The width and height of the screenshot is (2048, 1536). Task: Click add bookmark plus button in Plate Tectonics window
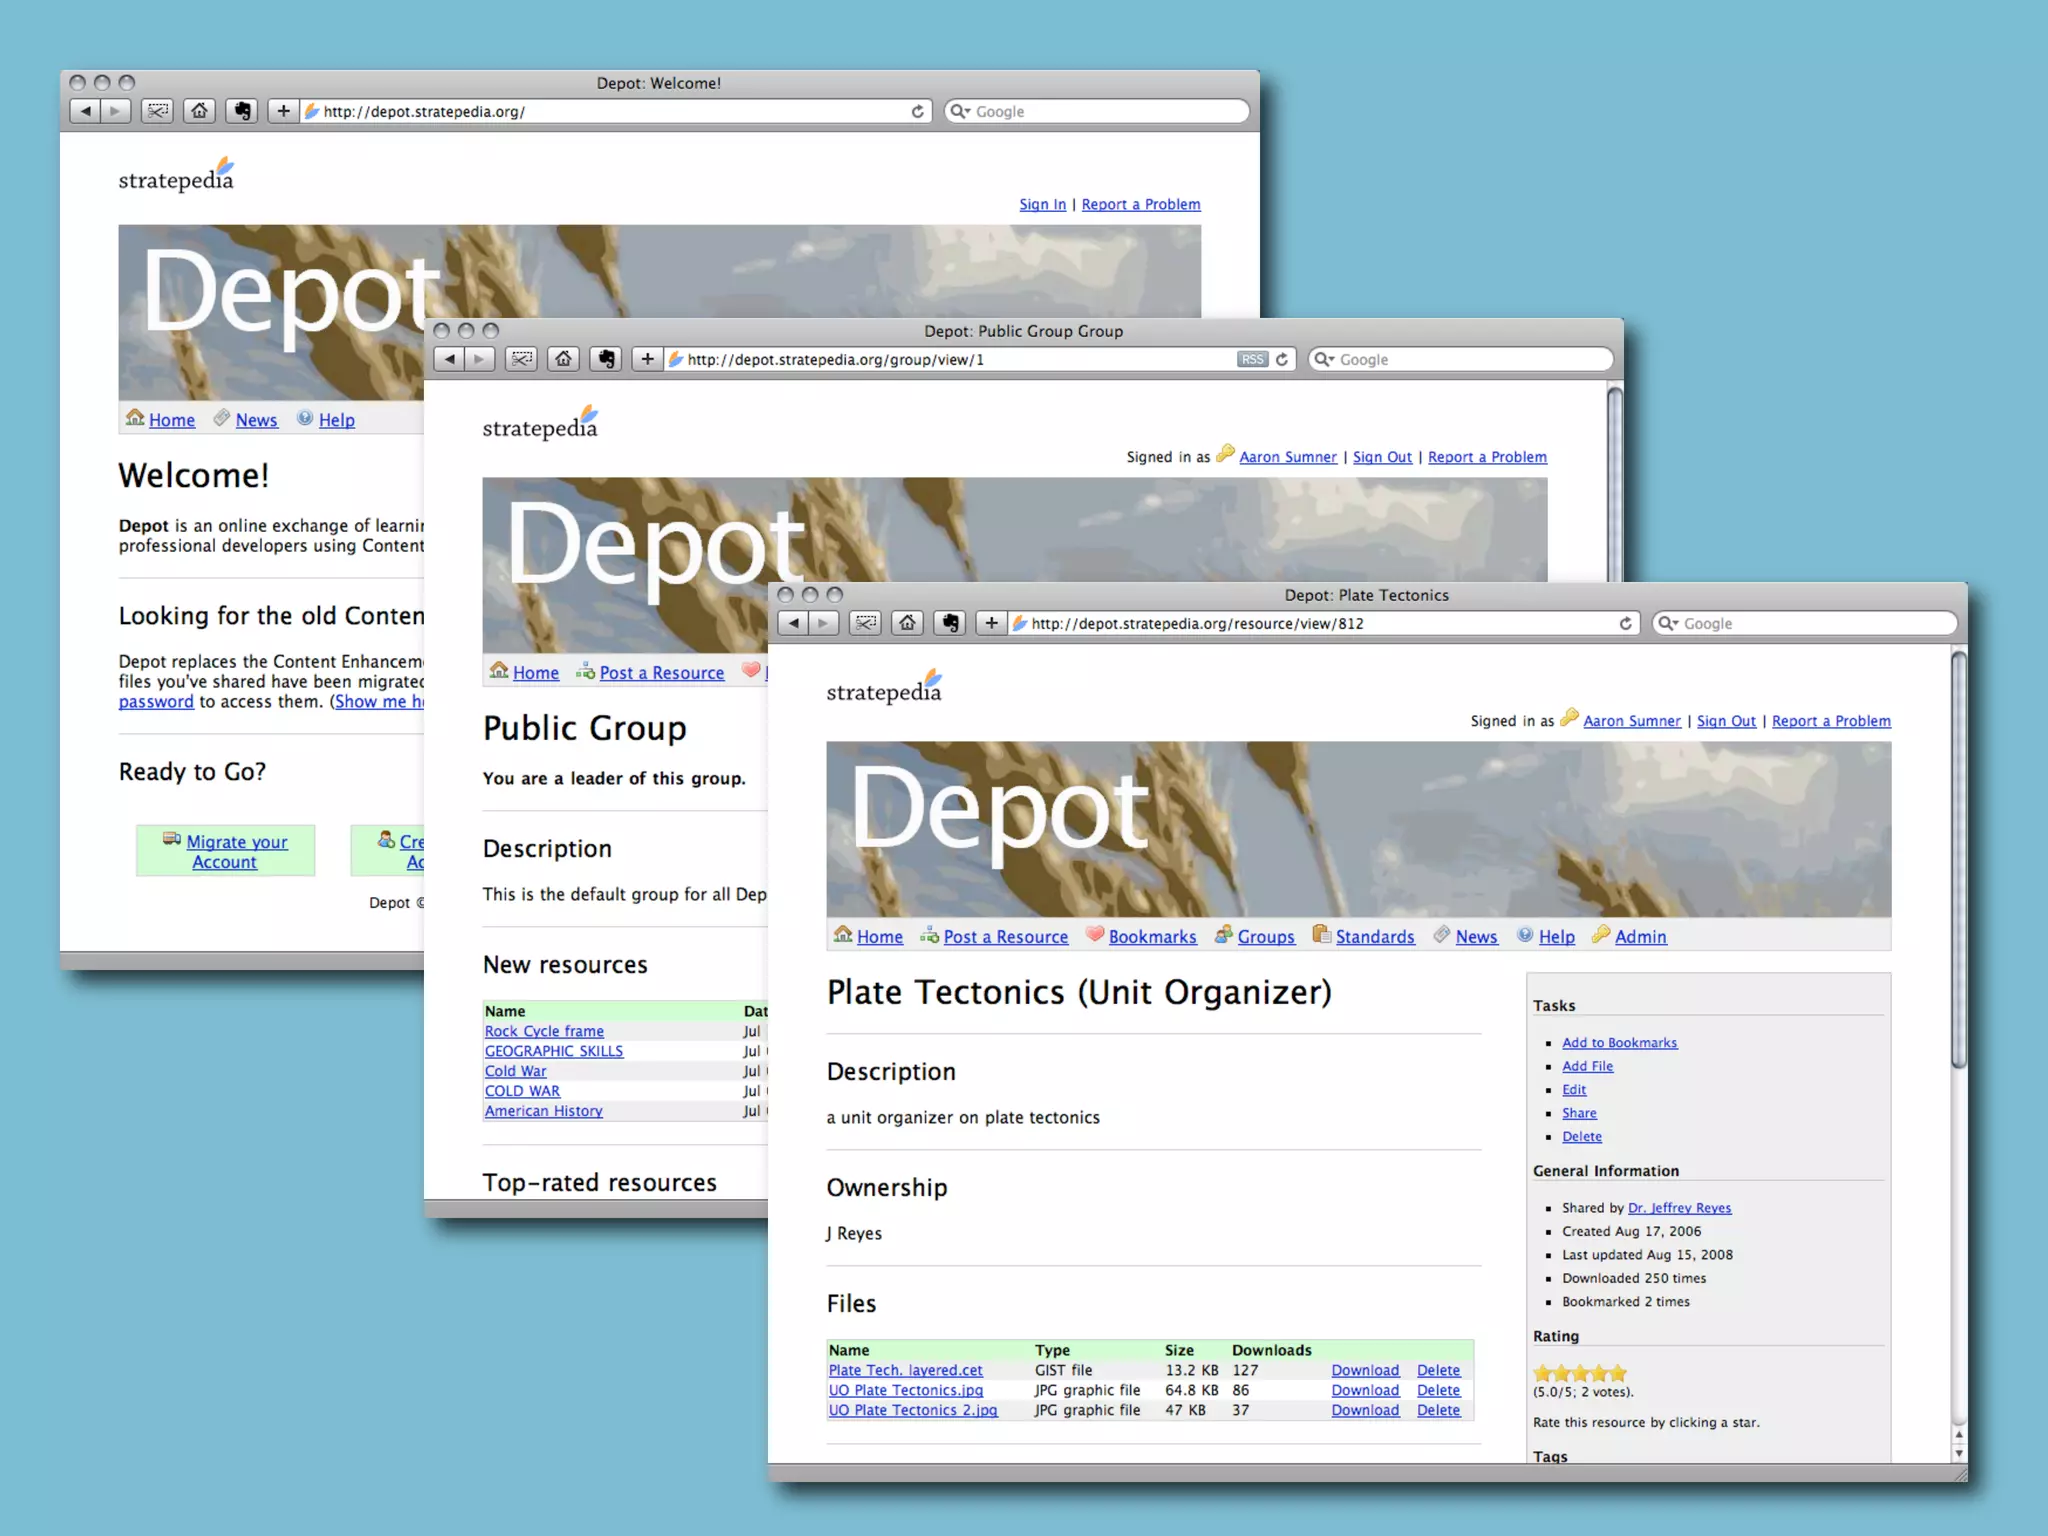tap(991, 623)
